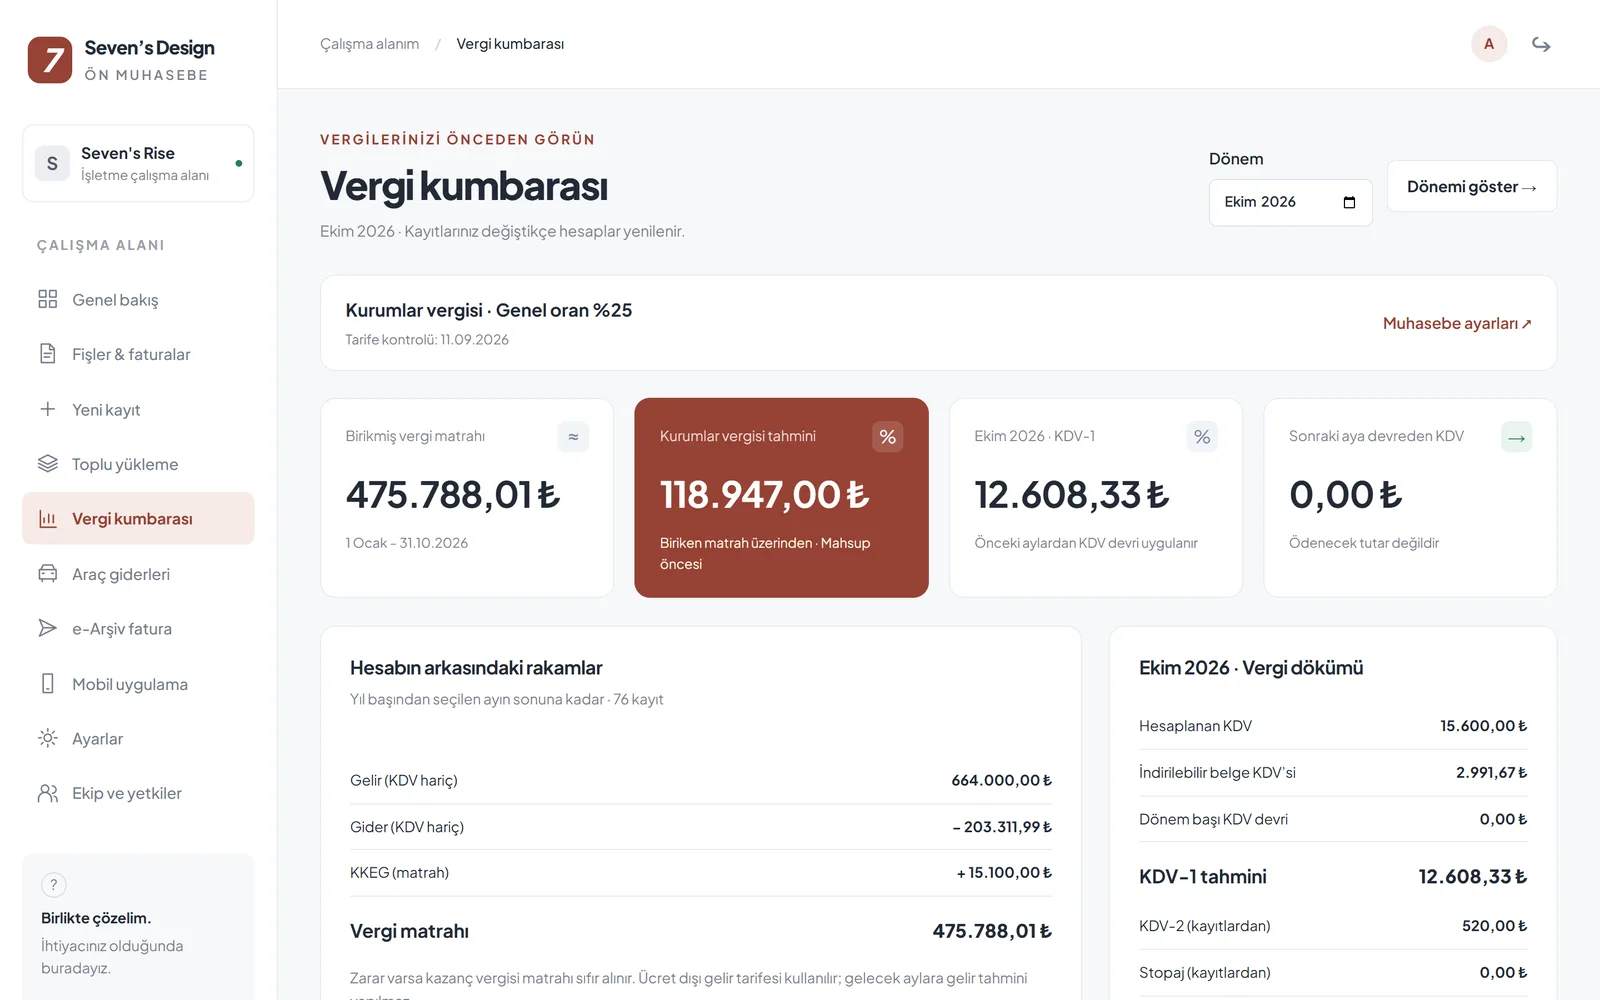Open the Genel bakış dashboard icon
The image size is (1600, 1000).
pyautogui.click(x=48, y=299)
